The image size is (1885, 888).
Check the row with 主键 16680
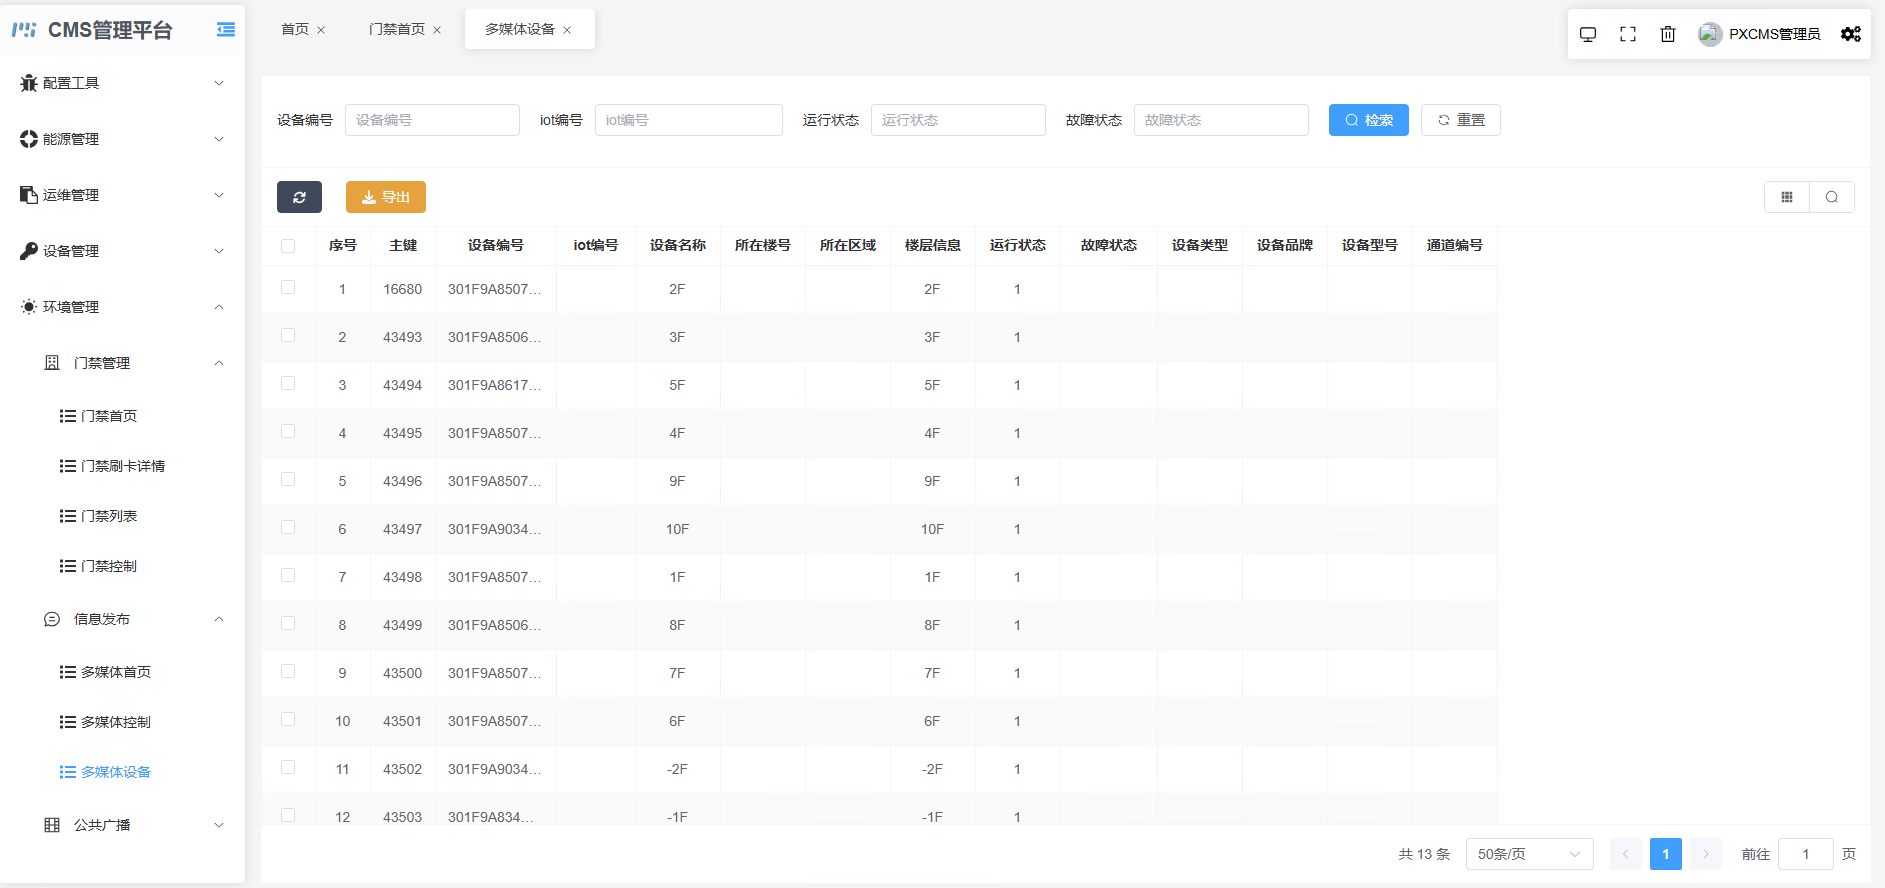coord(288,287)
